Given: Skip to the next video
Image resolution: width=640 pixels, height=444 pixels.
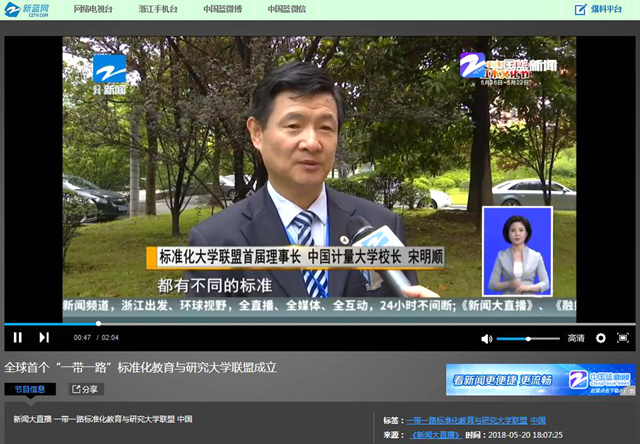Looking at the screenshot, I should click(x=44, y=338).
